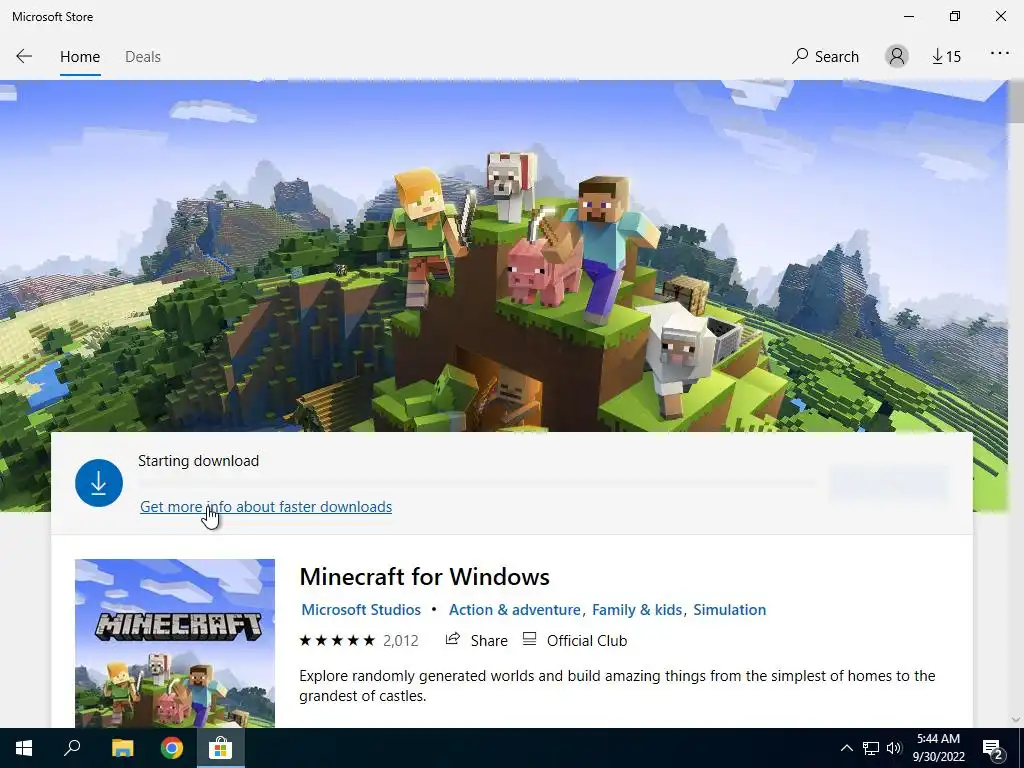The image size is (1024, 768).
Task: Restore down the Microsoft Store window
Action: pos(955,16)
